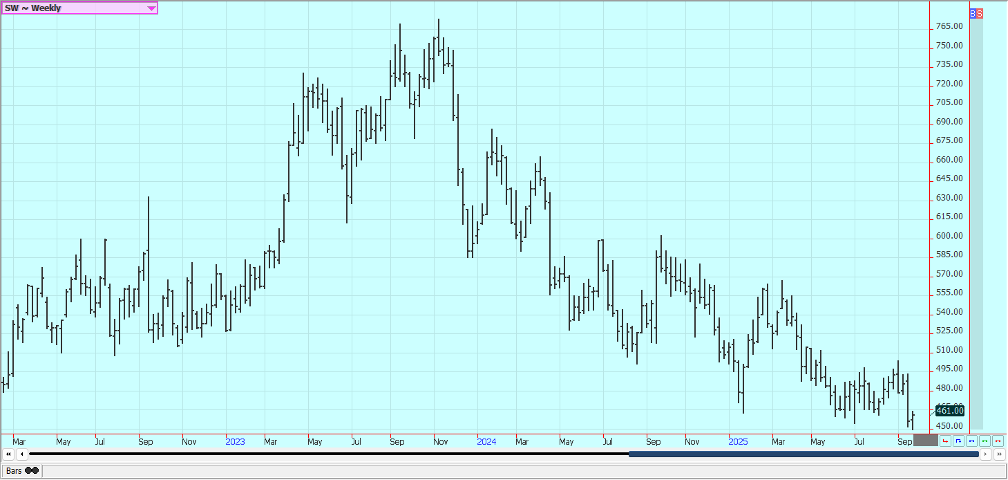Screen dimensions: 1008x480
Task: Click the green dash icon button
Action: pyautogui.click(x=985, y=440)
